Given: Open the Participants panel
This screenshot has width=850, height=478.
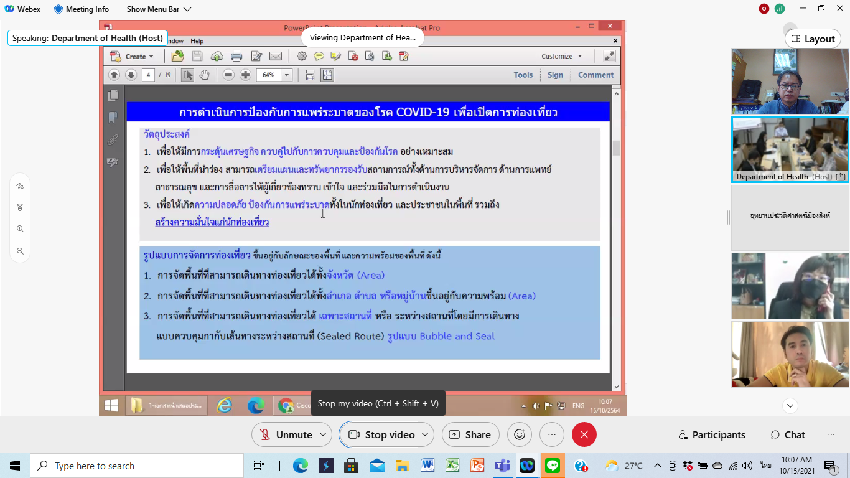Looking at the screenshot, I should (710, 435).
